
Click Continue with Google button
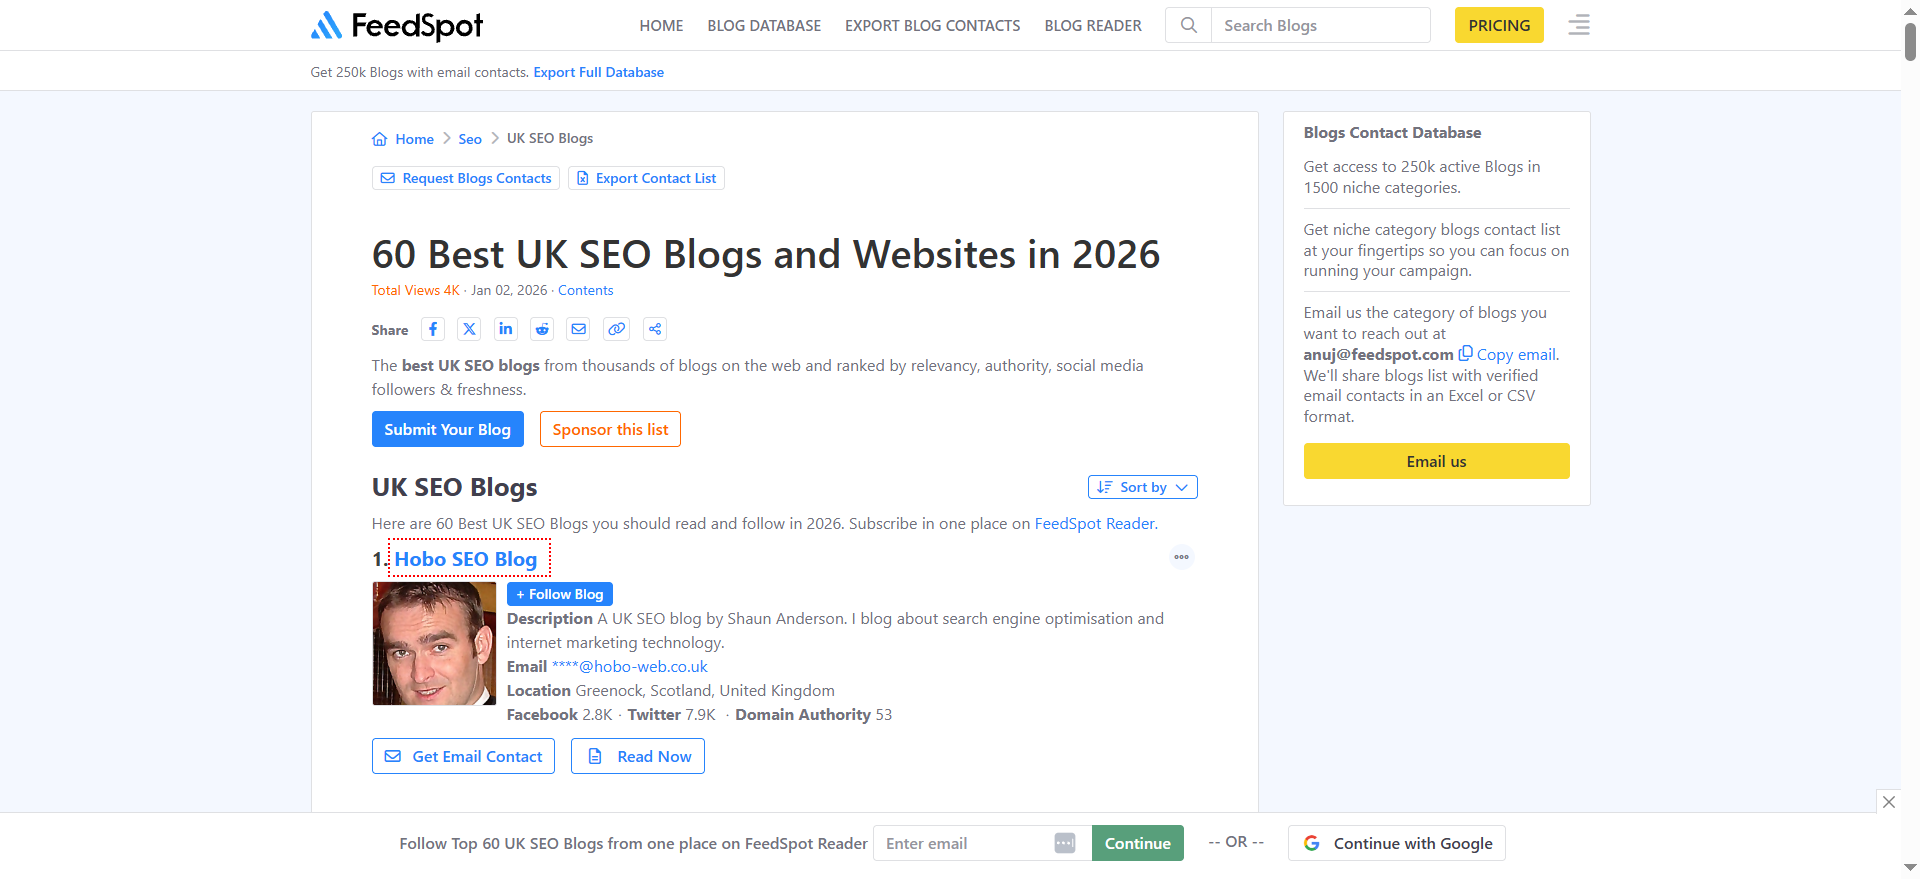coord(1397,843)
